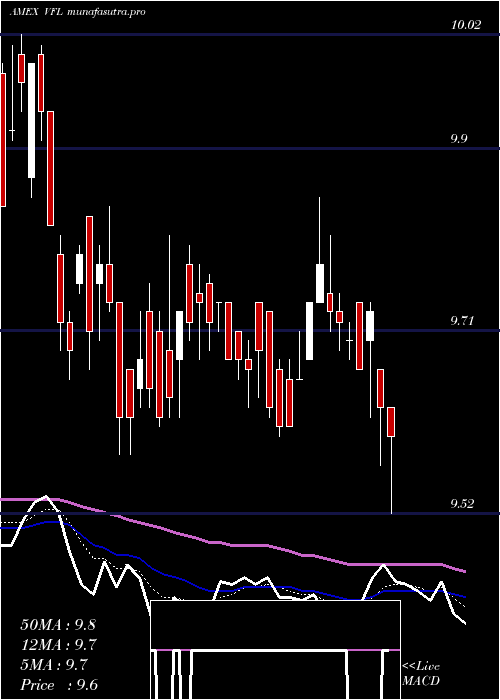Screen dimensions: 500x700
Task: Click the <<Live MACD label
Action: pyautogui.click(x=421, y=673)
